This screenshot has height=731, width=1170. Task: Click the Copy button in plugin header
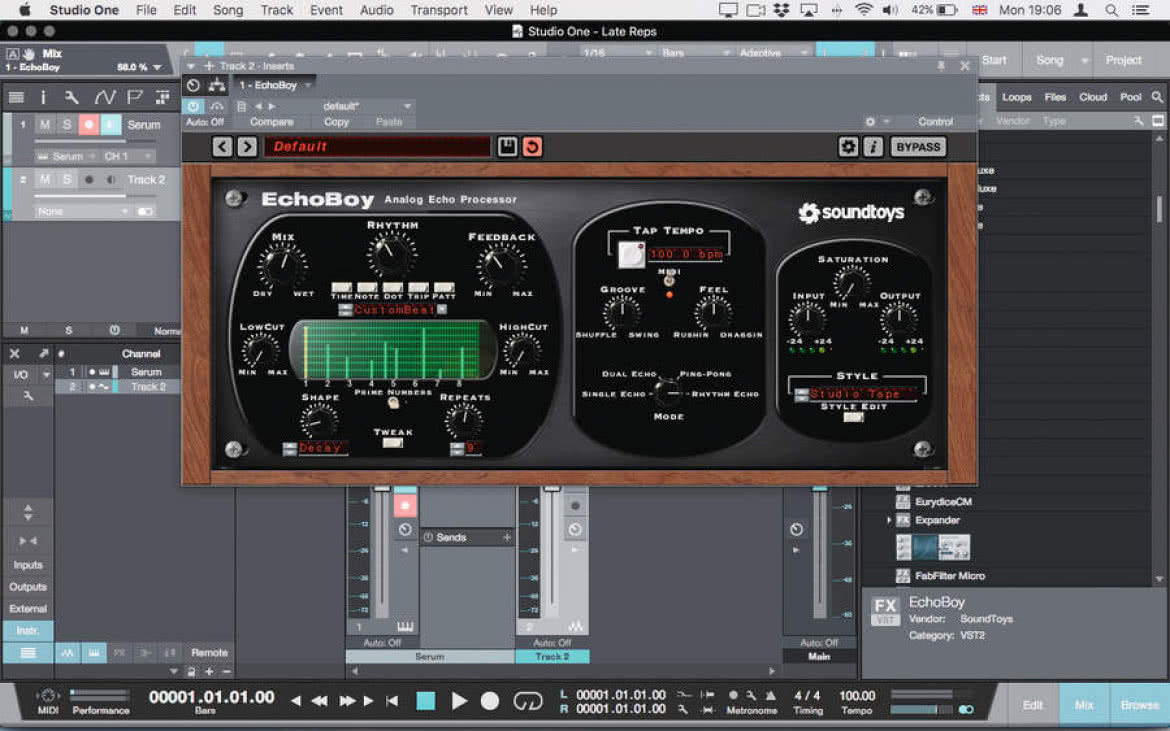click(x=337, y=122)
